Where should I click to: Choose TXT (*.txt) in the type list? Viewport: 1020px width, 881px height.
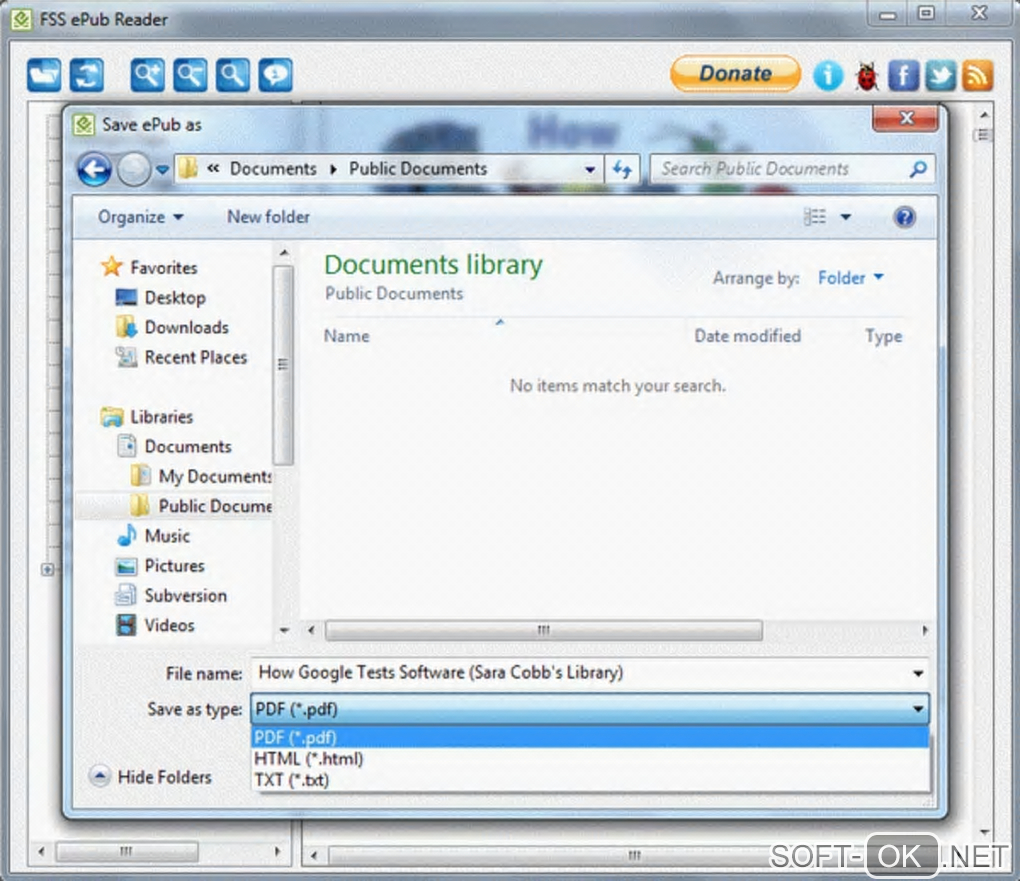coord(589,779)
